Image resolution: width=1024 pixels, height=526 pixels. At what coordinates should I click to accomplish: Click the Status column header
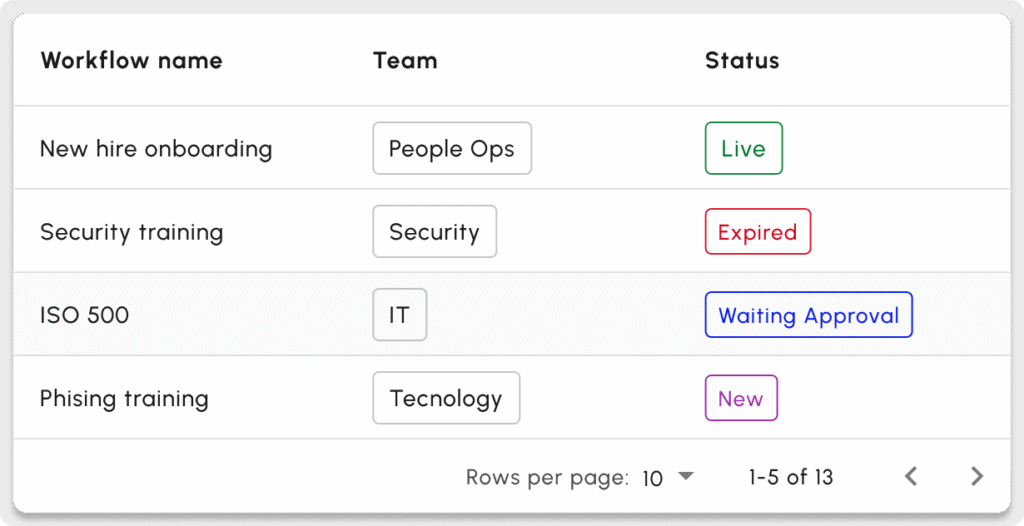pos(742,60)
